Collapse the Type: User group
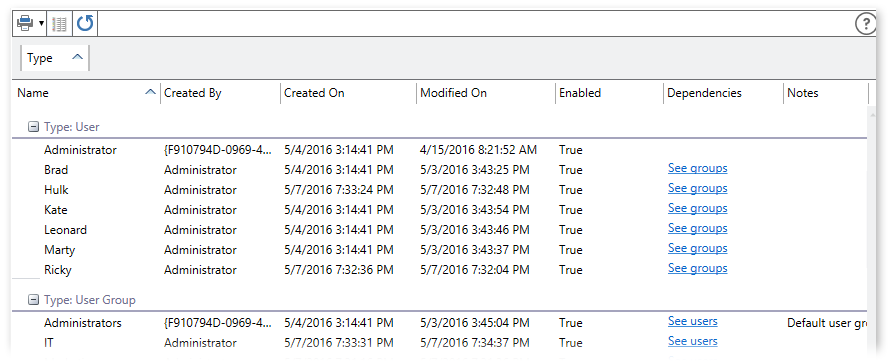Screen dimensions: 896x362 34,127
